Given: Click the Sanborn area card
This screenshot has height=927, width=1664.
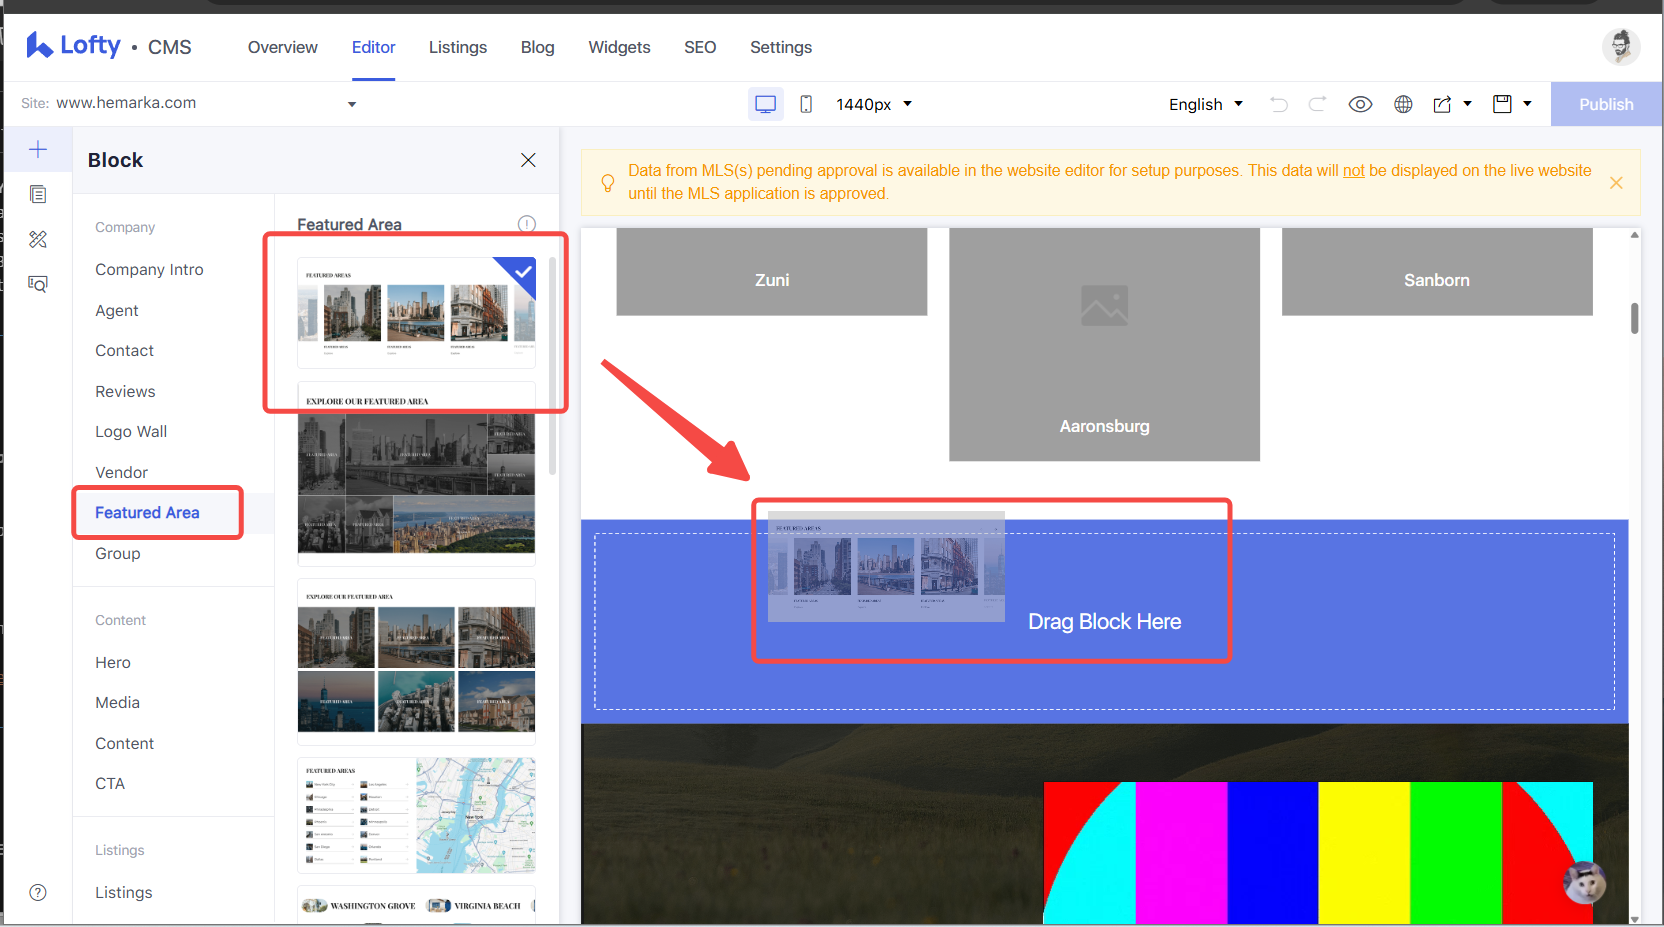Looking at the screenshot, I should (x=1437, y=272).
